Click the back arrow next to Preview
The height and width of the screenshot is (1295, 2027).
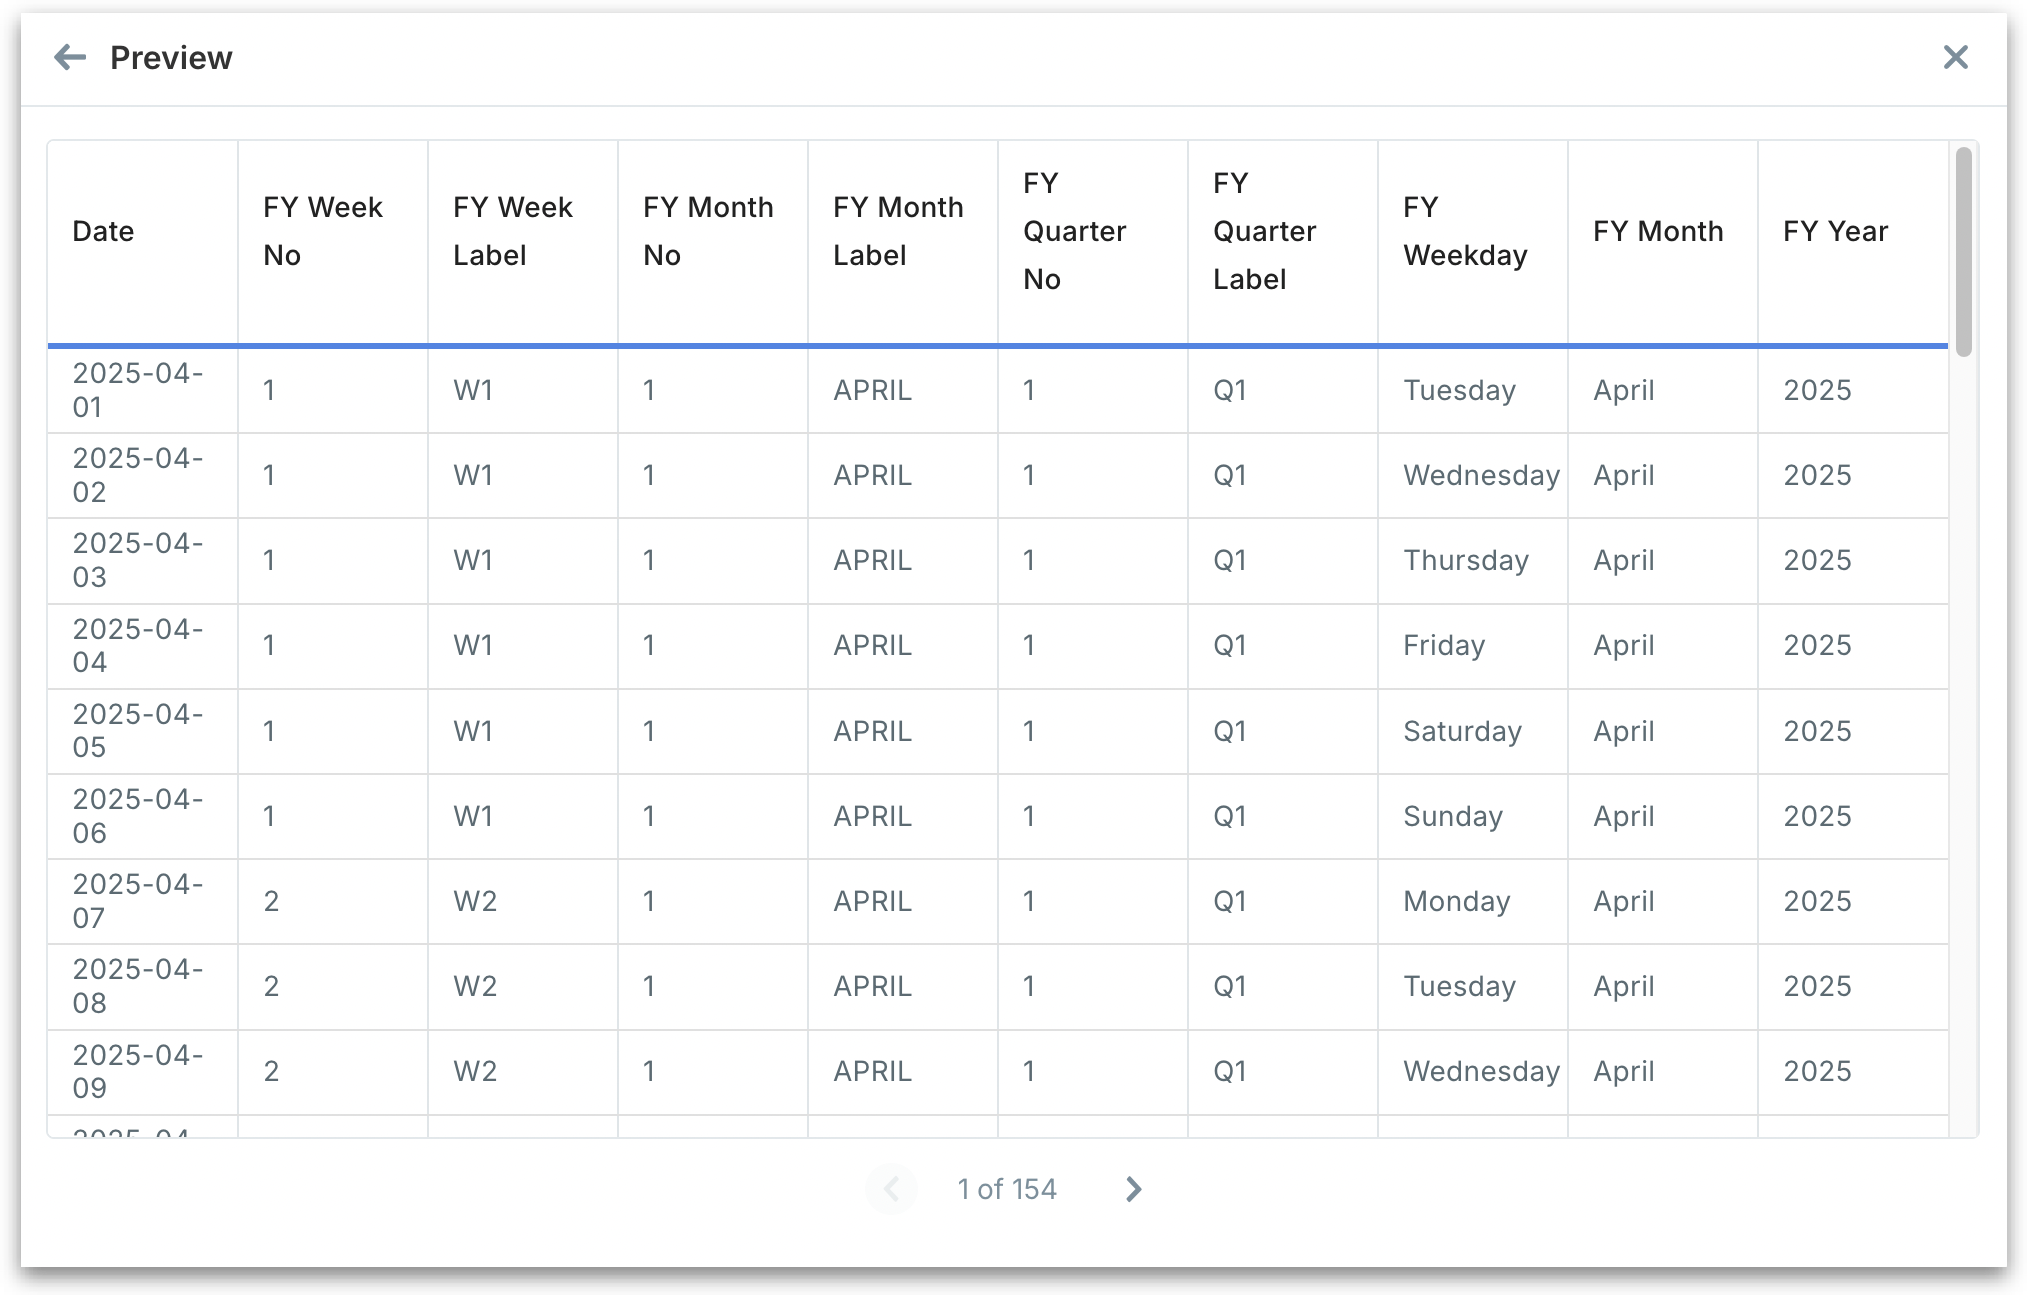70,58
